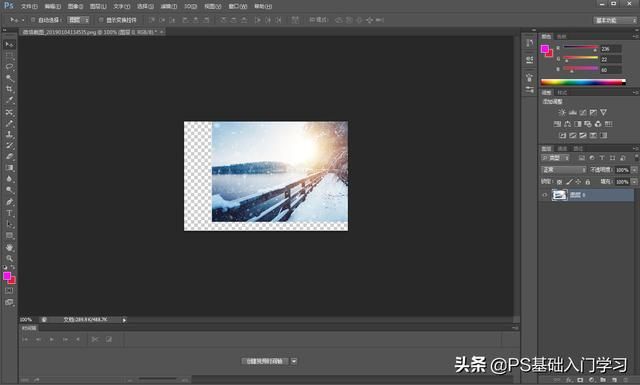Click the foreground color swatch in toolbox
The image size is (640, 385).
click(x=7, y=276)
